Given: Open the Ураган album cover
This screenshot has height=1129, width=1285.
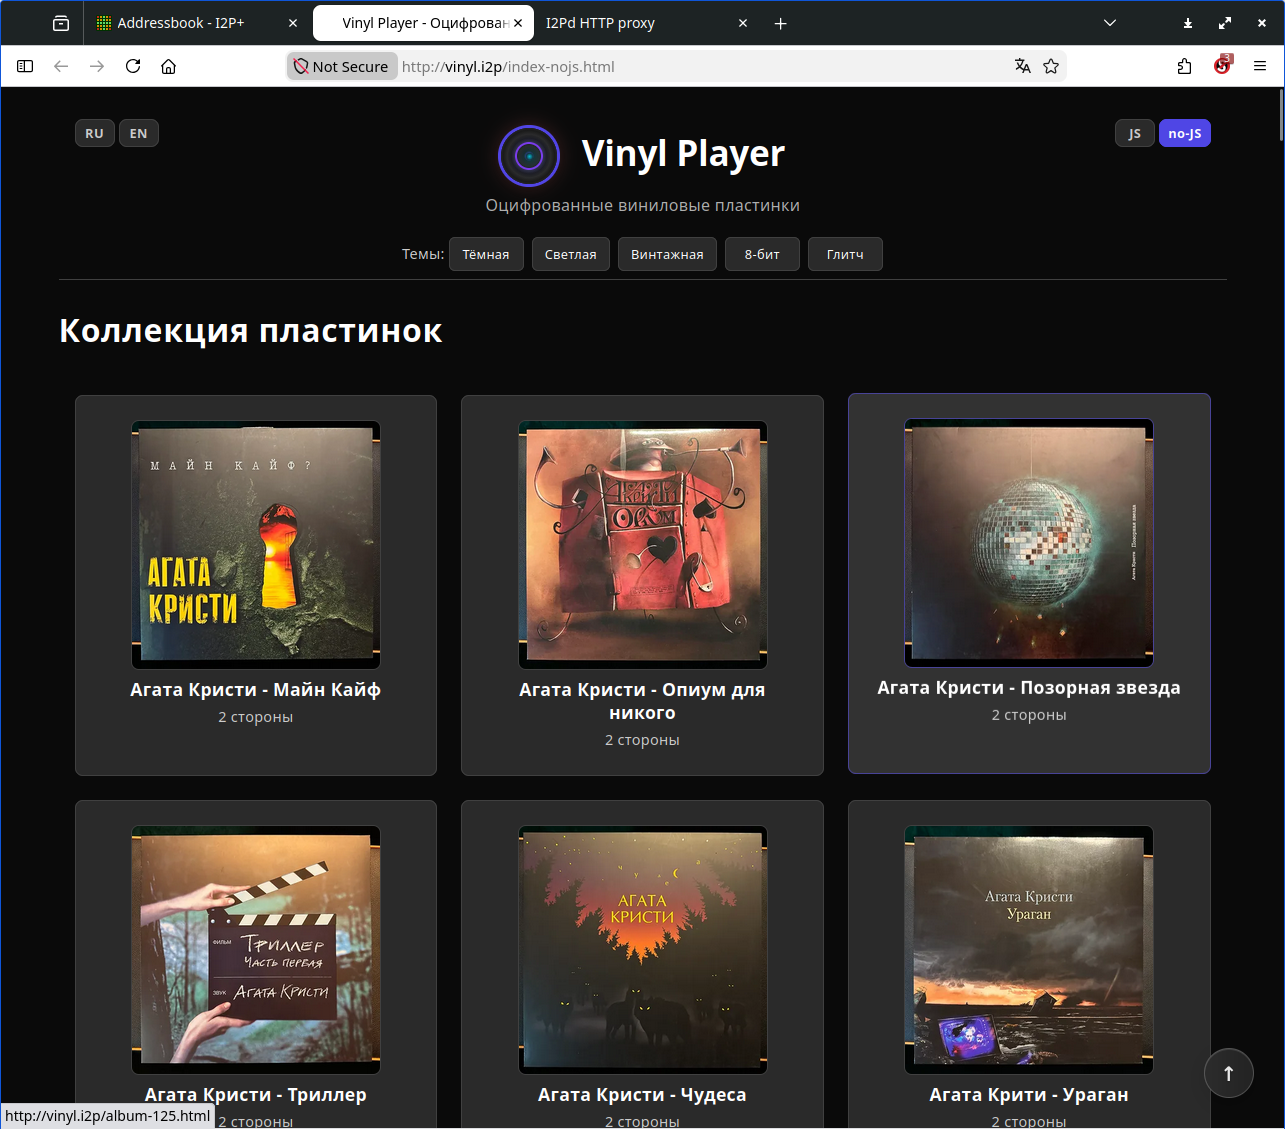Looking at the screenshot, I should click(x=1029, y=949).
